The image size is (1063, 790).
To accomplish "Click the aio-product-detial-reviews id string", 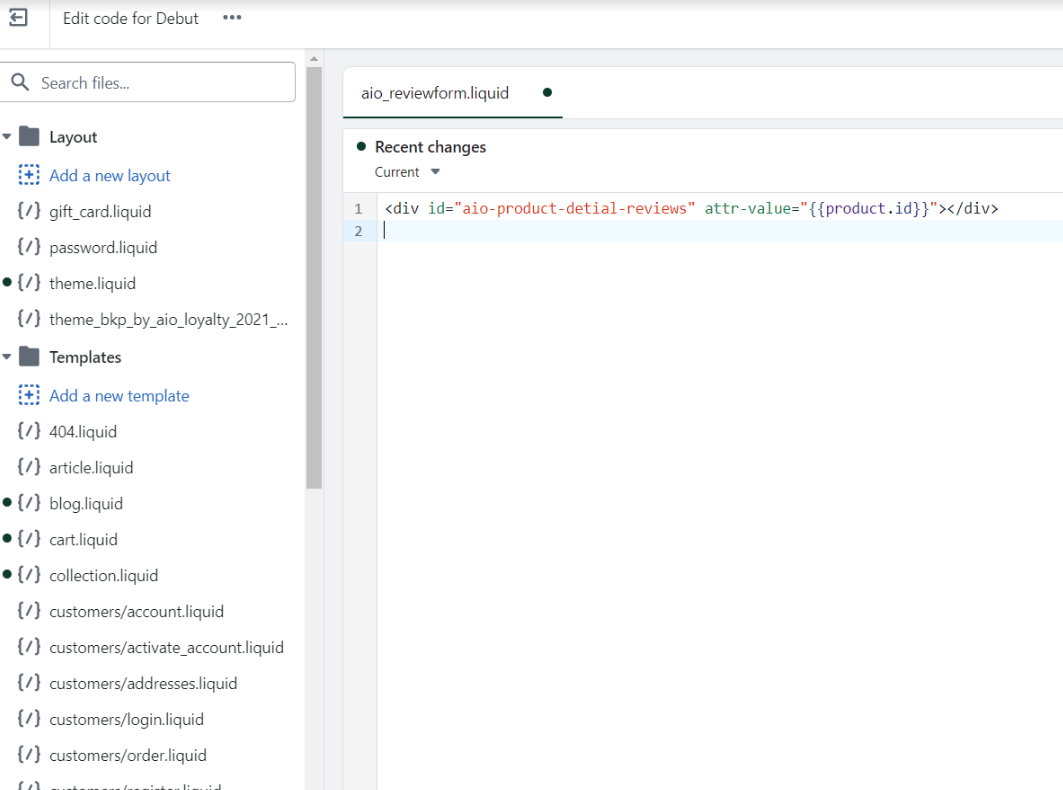I will tap(574, 208).
